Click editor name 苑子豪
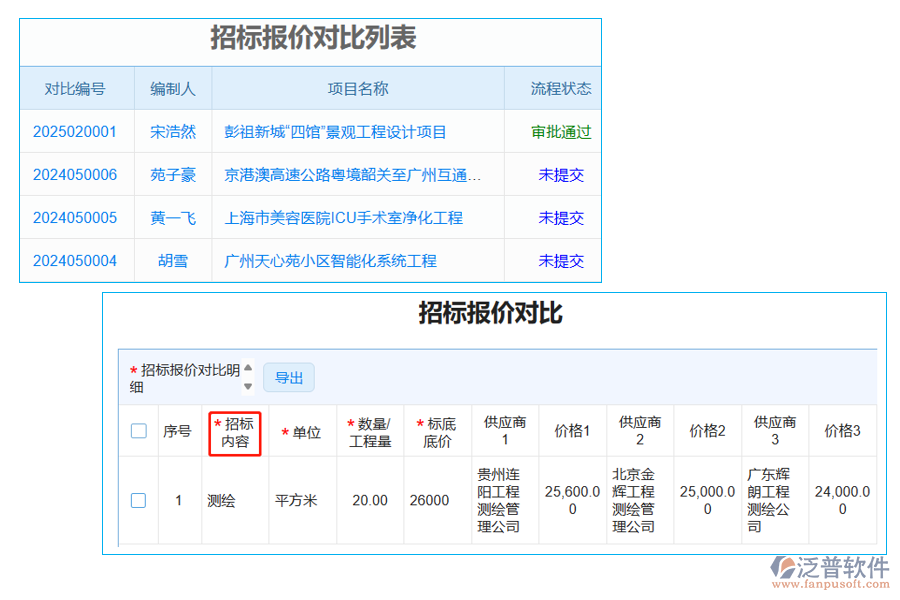The height and width of the screenshot is (600, 900). coord(172,174)
